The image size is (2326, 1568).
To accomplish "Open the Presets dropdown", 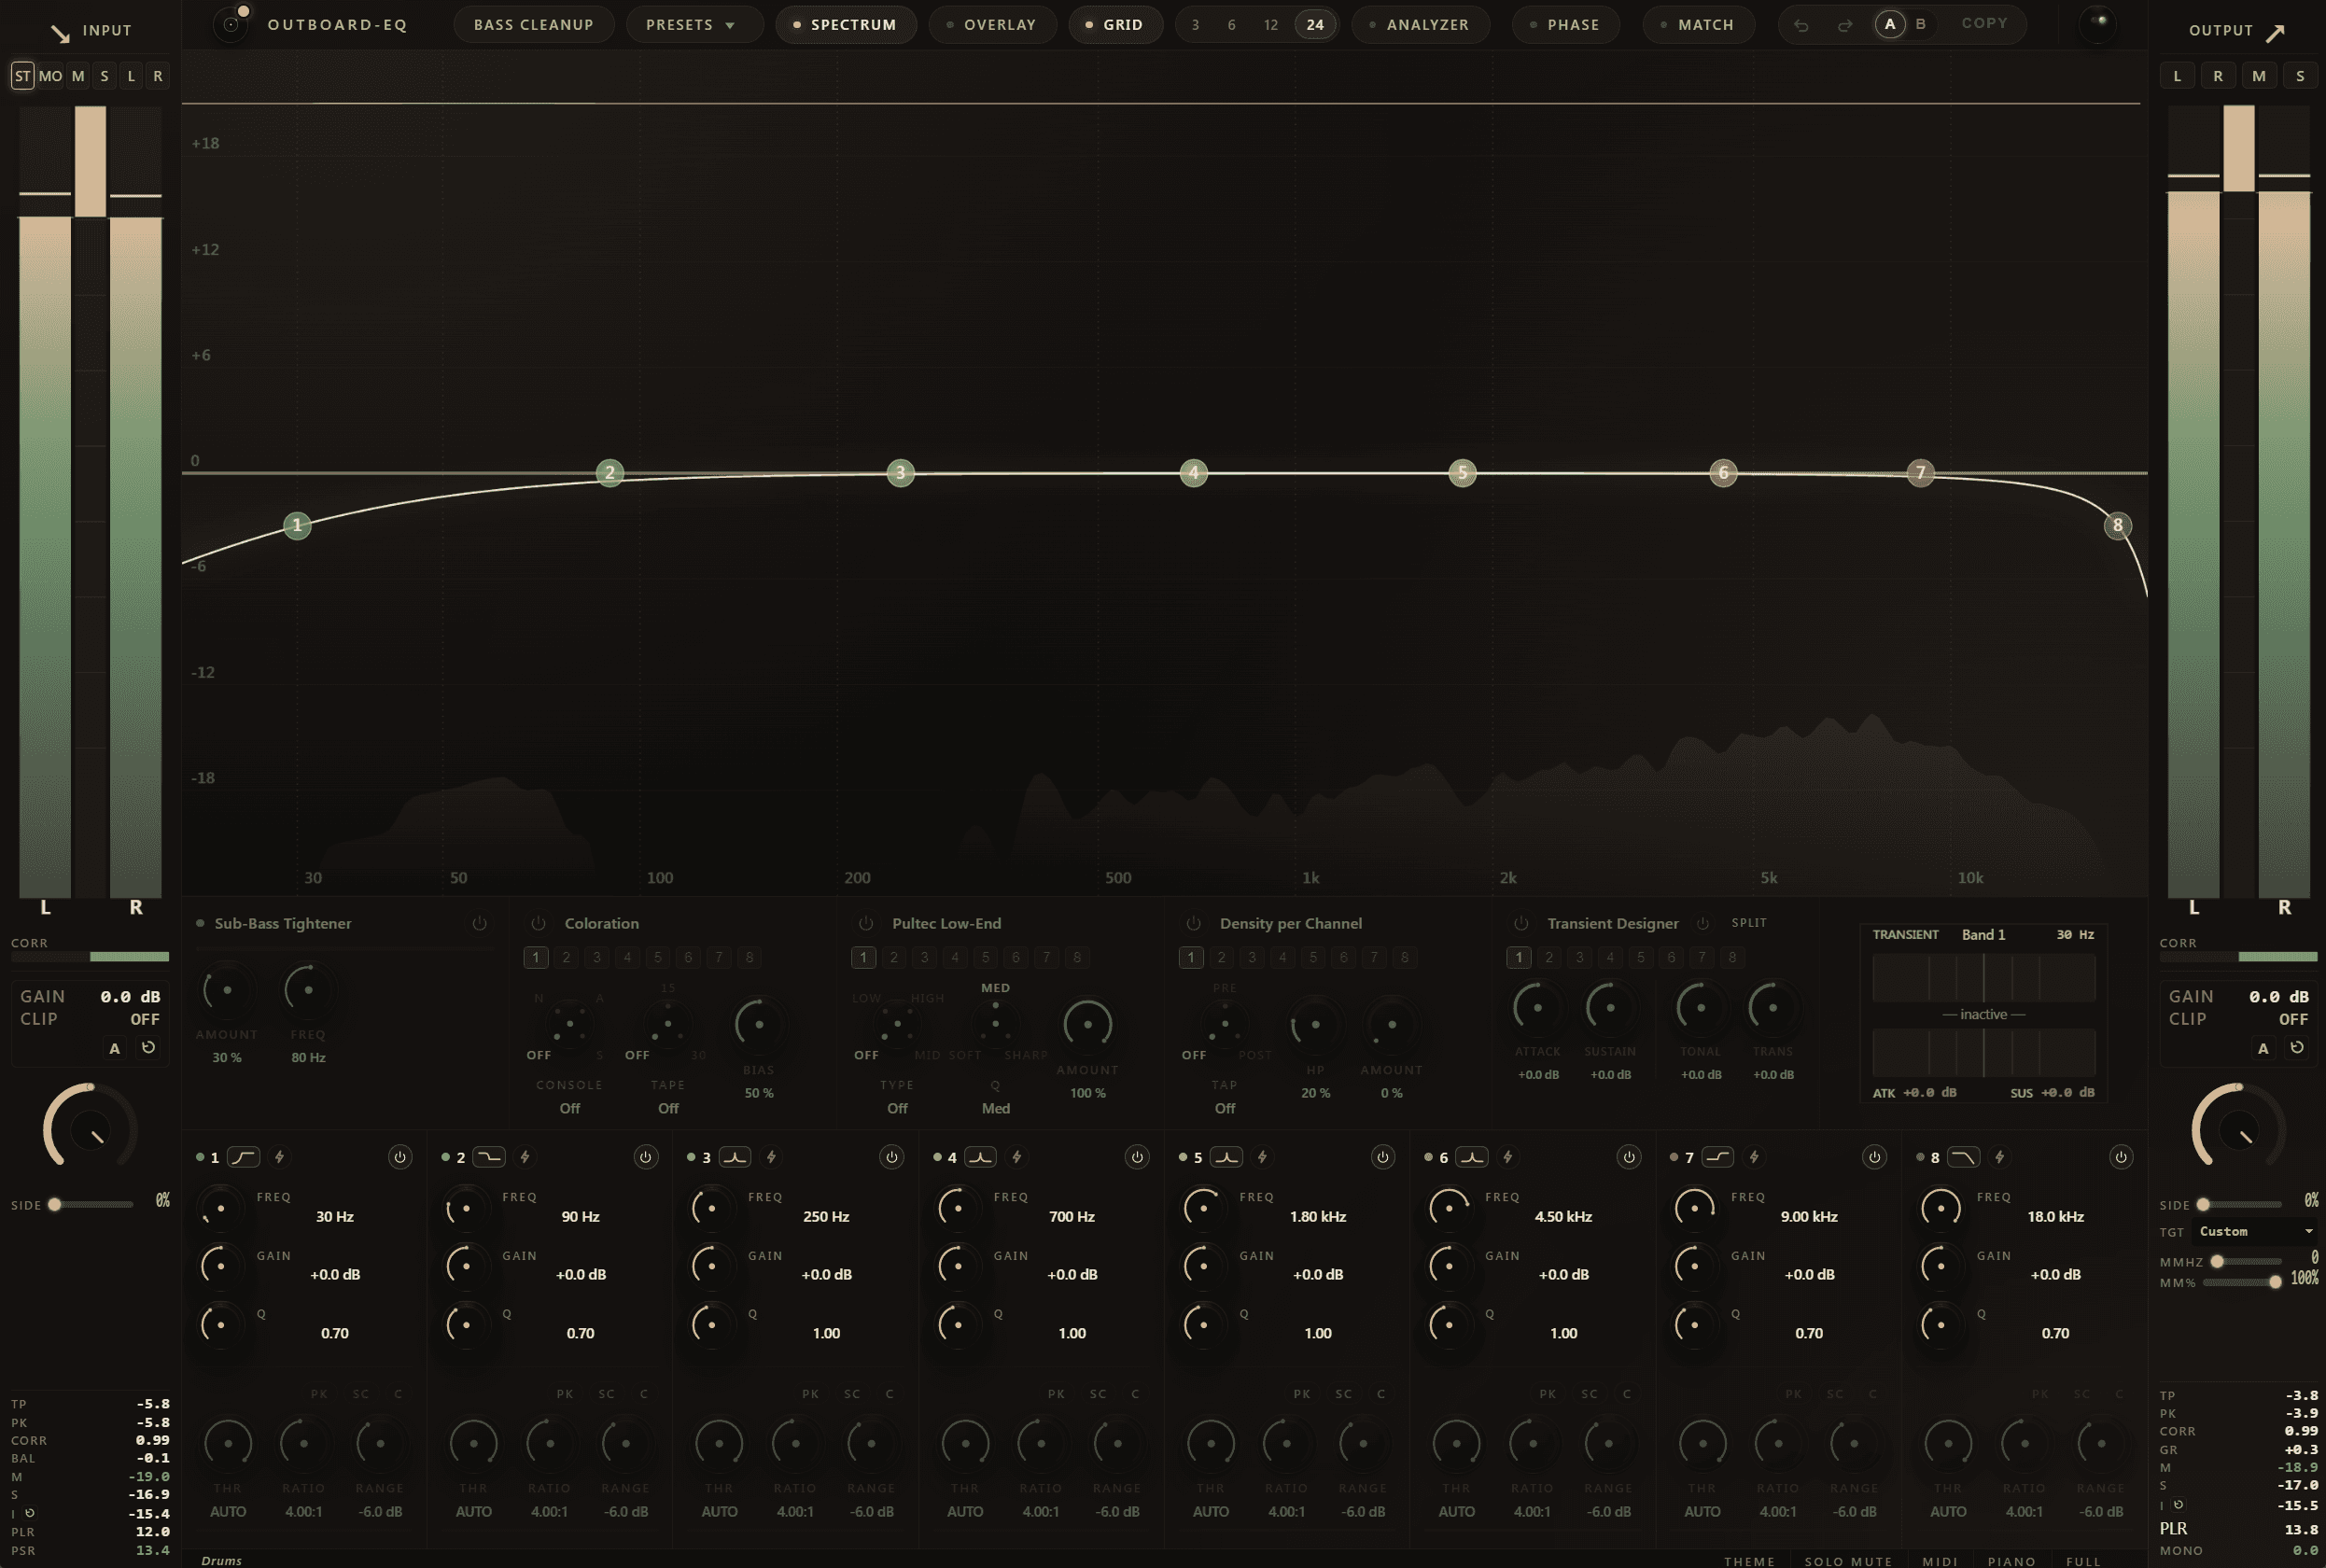I will [x=694, y=24].
